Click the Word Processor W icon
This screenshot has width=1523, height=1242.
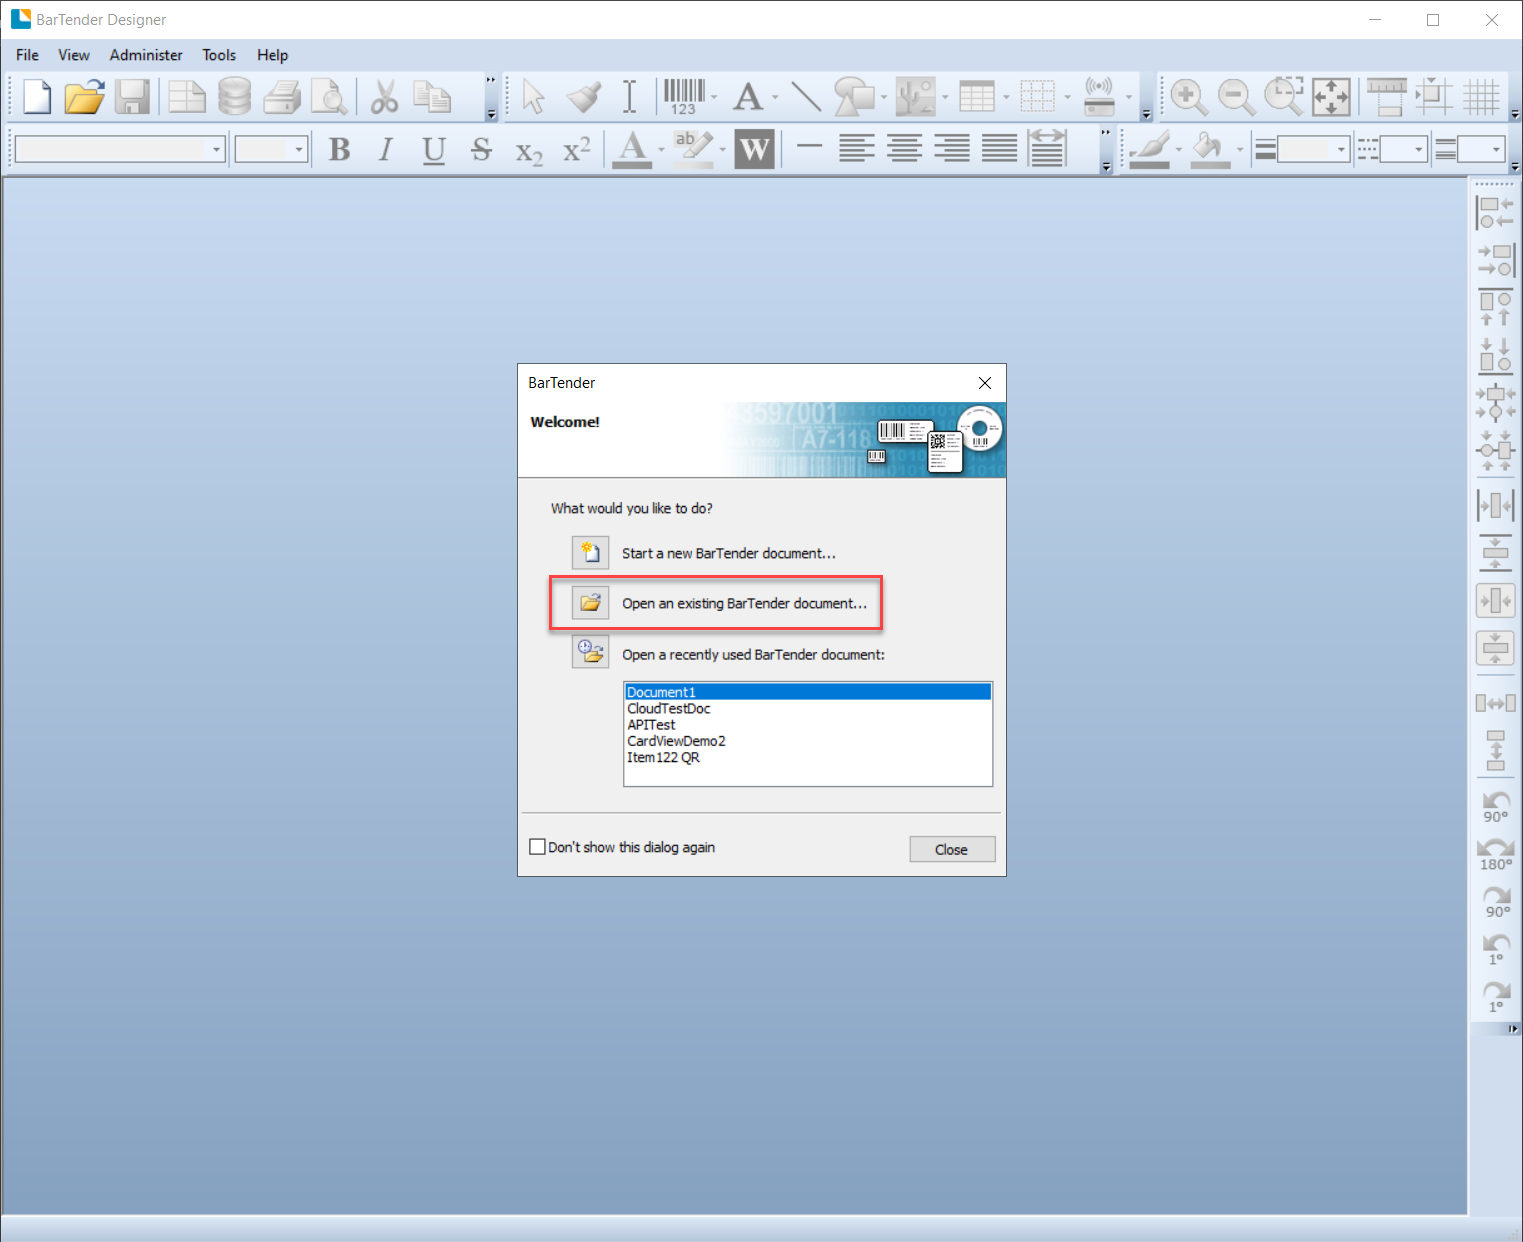click(754, 150)
